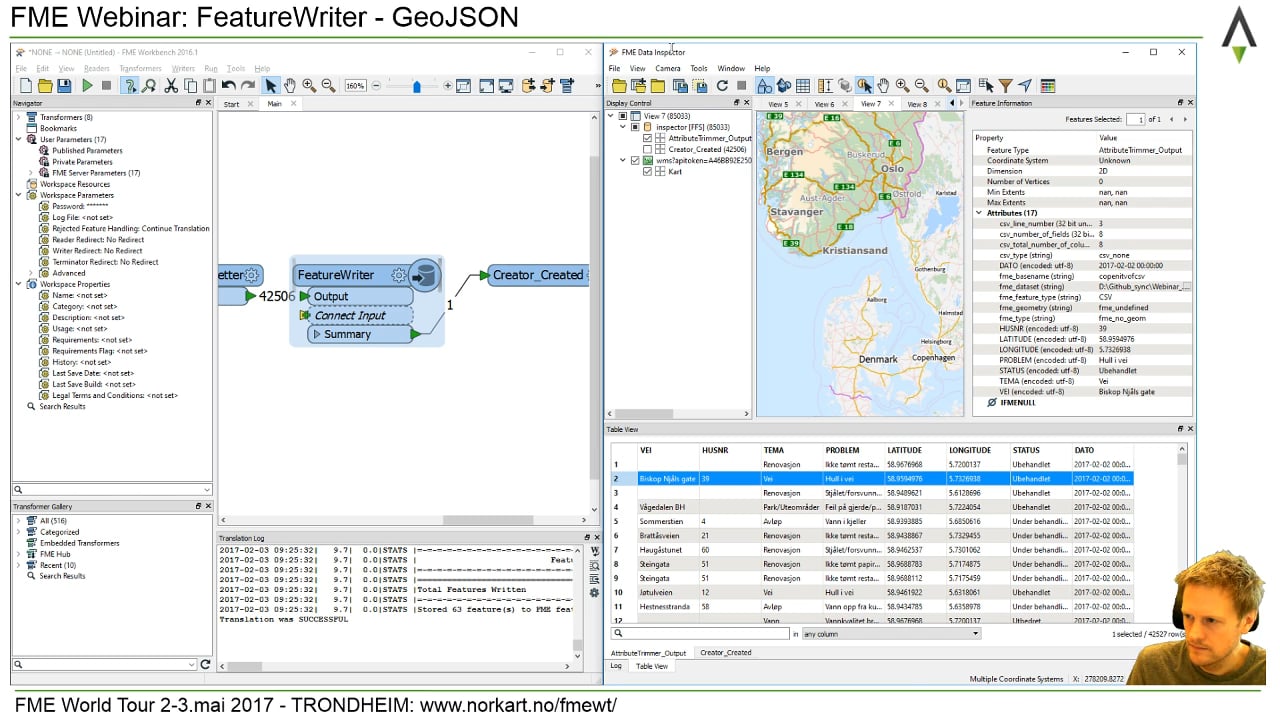Select the Sommerstien row in Table View

tap(872, 521)
